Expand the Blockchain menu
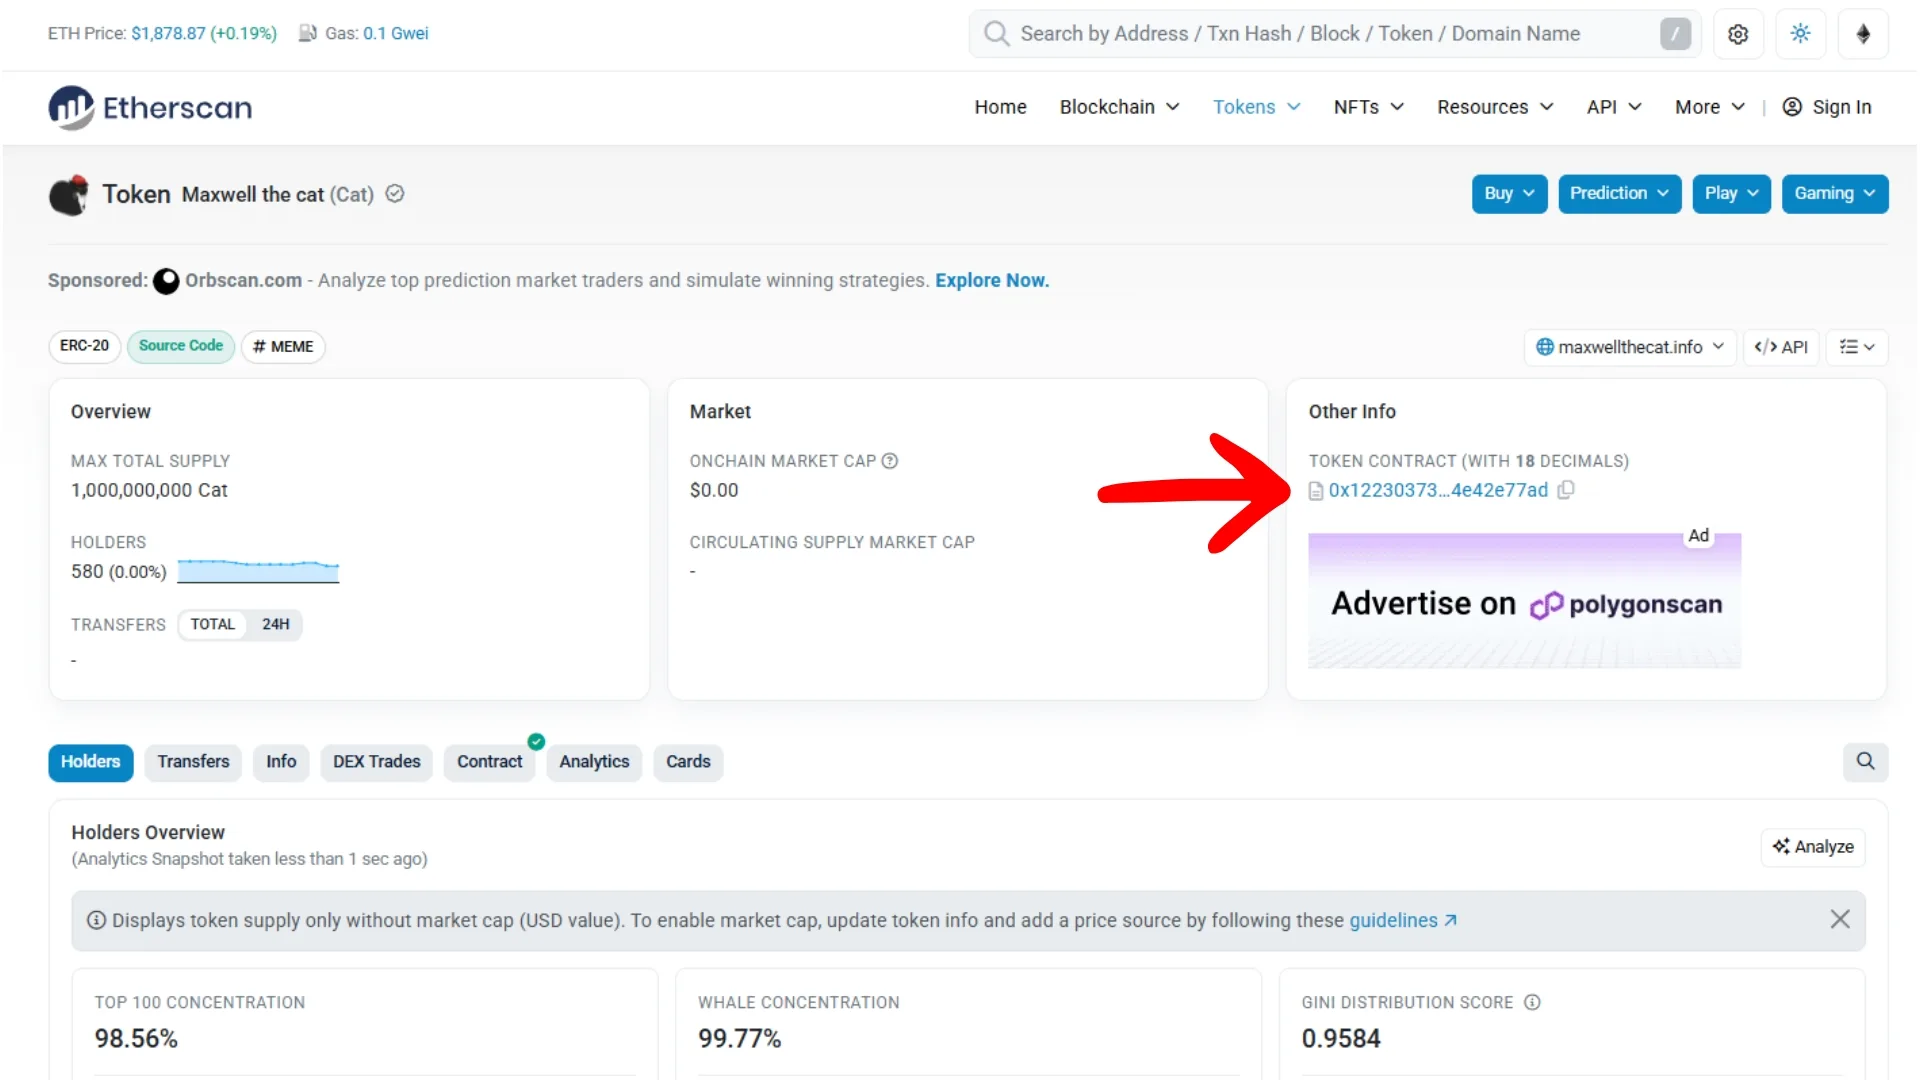The image size is (1920, 1080). click(x=1119, y=107)
